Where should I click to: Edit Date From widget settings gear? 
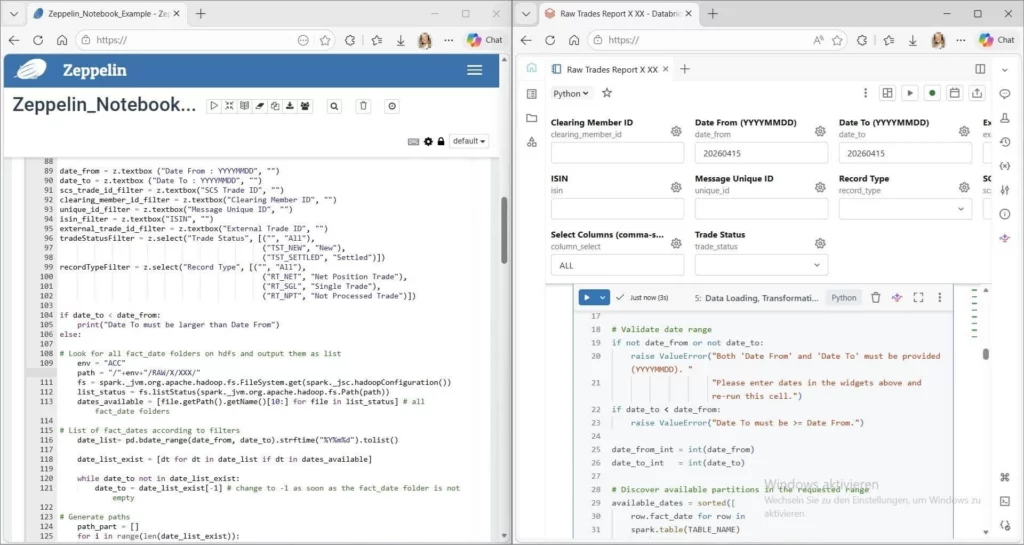tap(820, 131)
